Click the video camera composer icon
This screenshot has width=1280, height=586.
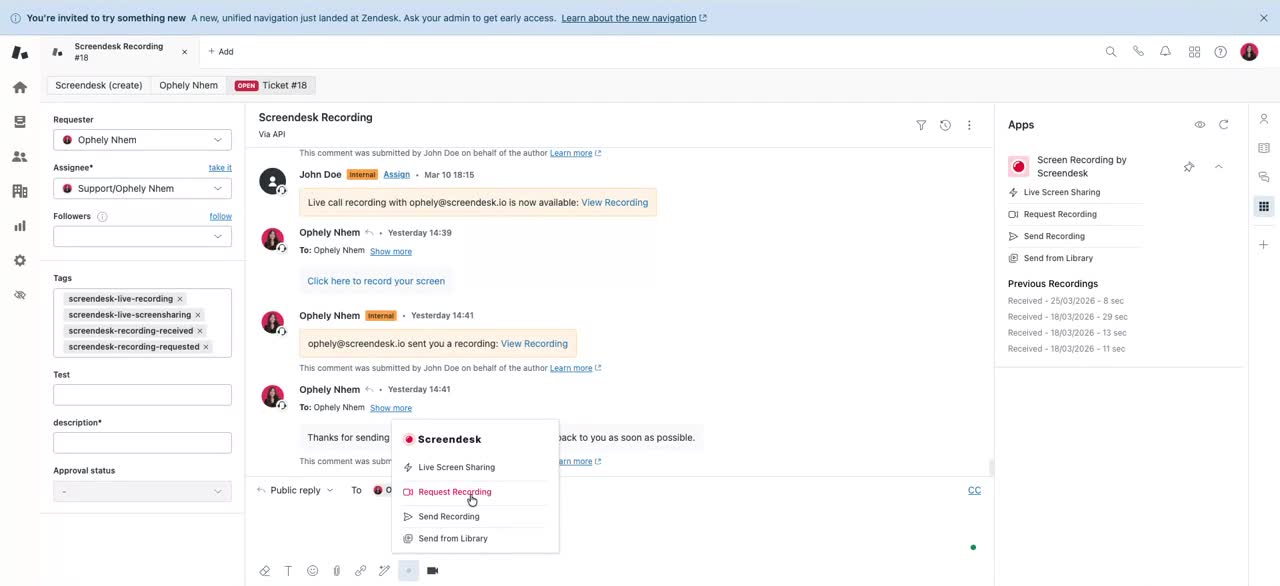click(x=432, y=571)
